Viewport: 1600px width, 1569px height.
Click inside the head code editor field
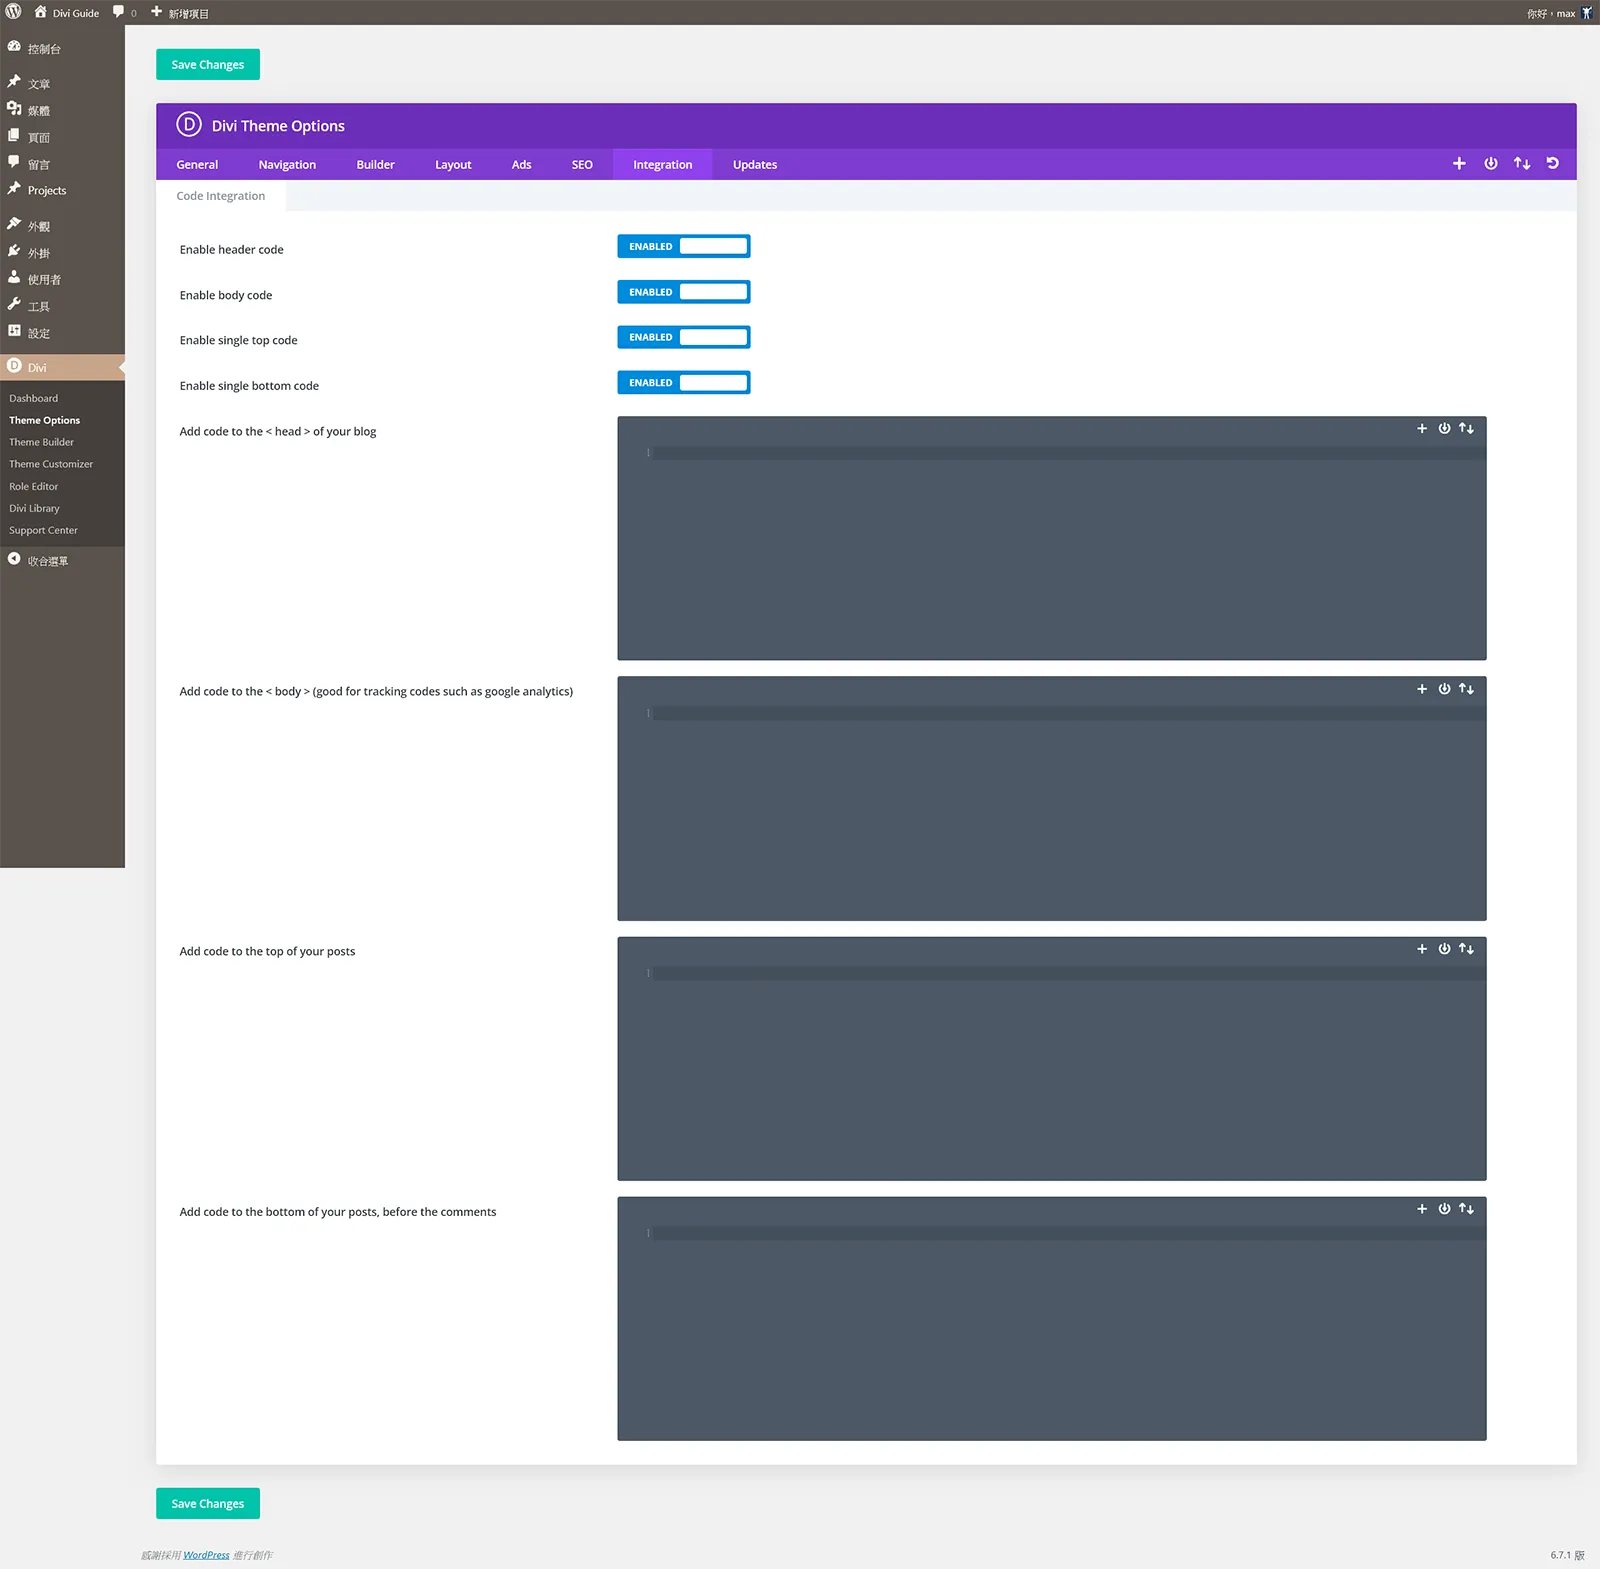coord(1052,539)
